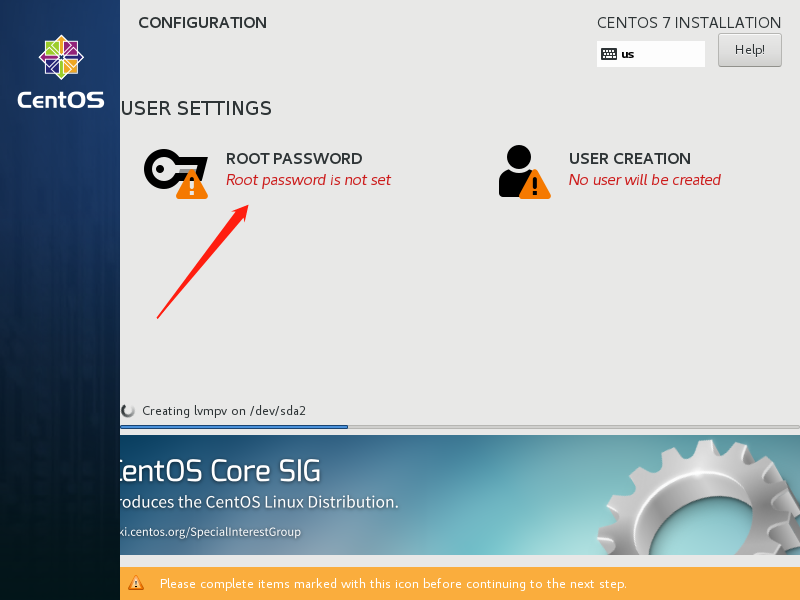800x600 pixels.
Task: Select the ROOT PASSWORD heading
Action: click(x=294, y=159)
